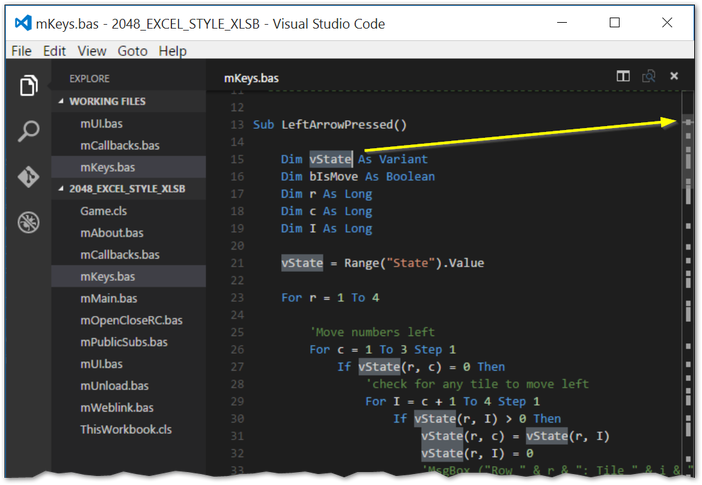Open the Goto menu

[x=133, y=51]
